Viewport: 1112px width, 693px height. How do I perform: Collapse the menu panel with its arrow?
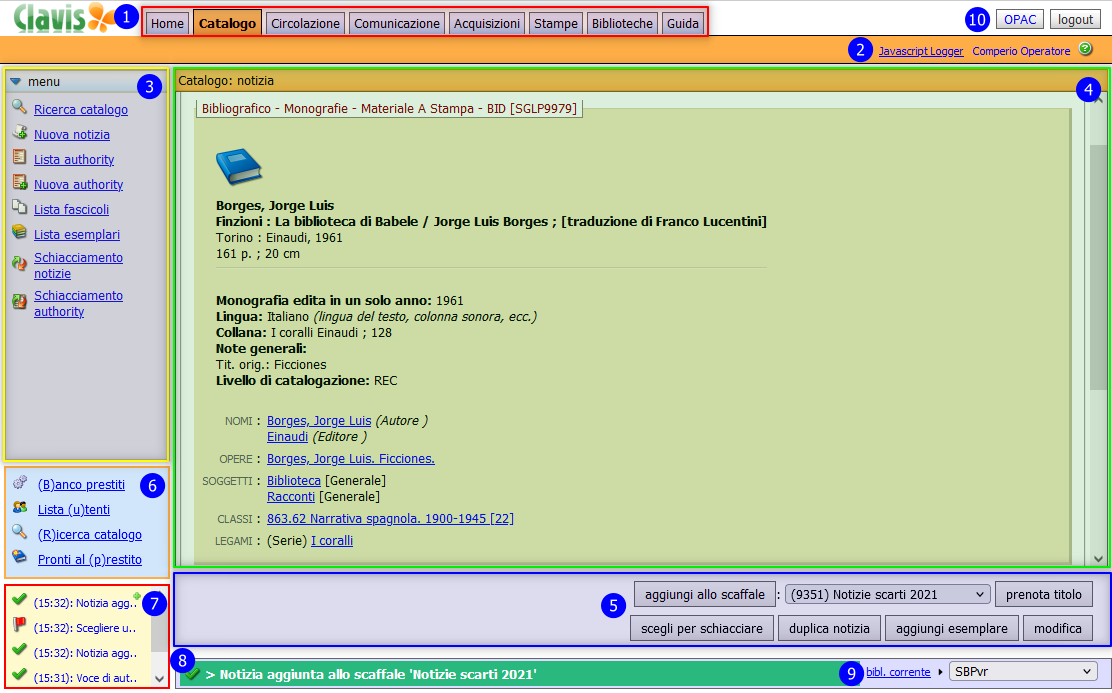click(13, 81)
